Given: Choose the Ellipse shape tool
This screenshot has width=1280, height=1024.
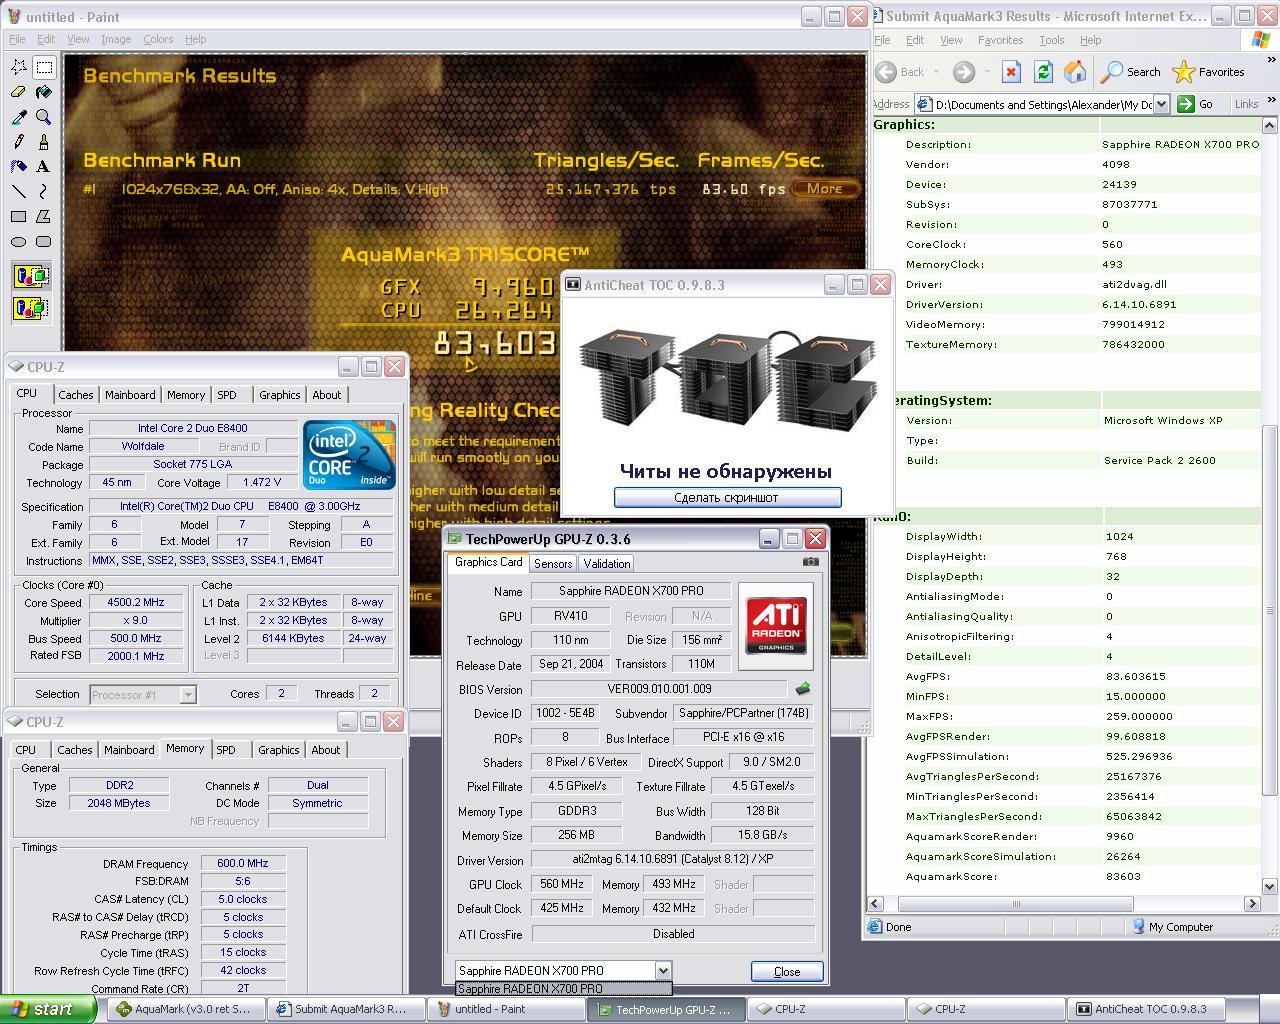Looking at the screenshot, I should coord(19,241).
